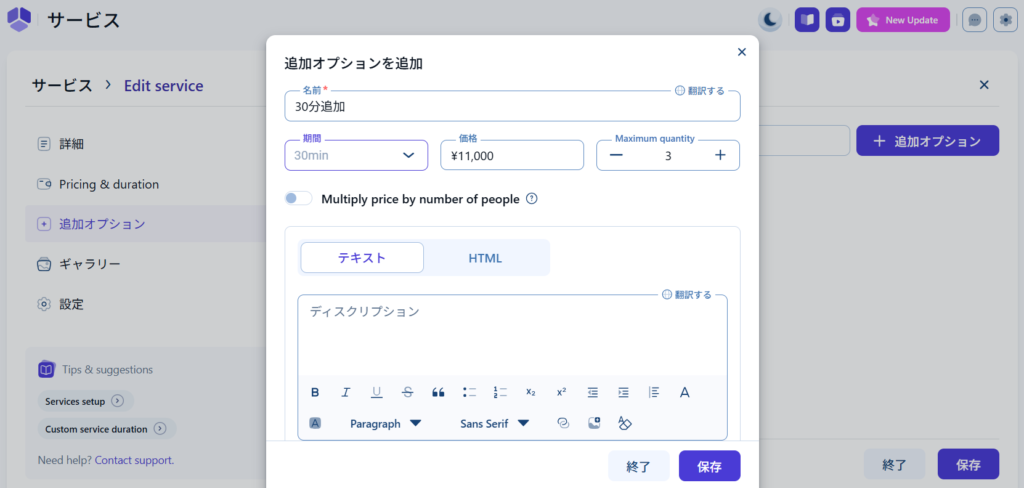Switch to the HTML editor tab

point(485,258)
